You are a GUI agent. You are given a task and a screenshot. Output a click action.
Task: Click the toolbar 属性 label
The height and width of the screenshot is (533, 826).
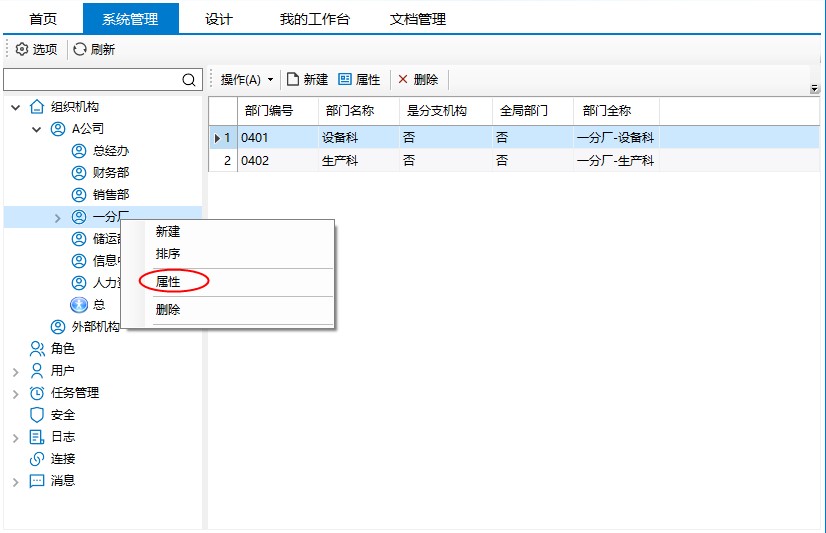pos(368,79)
